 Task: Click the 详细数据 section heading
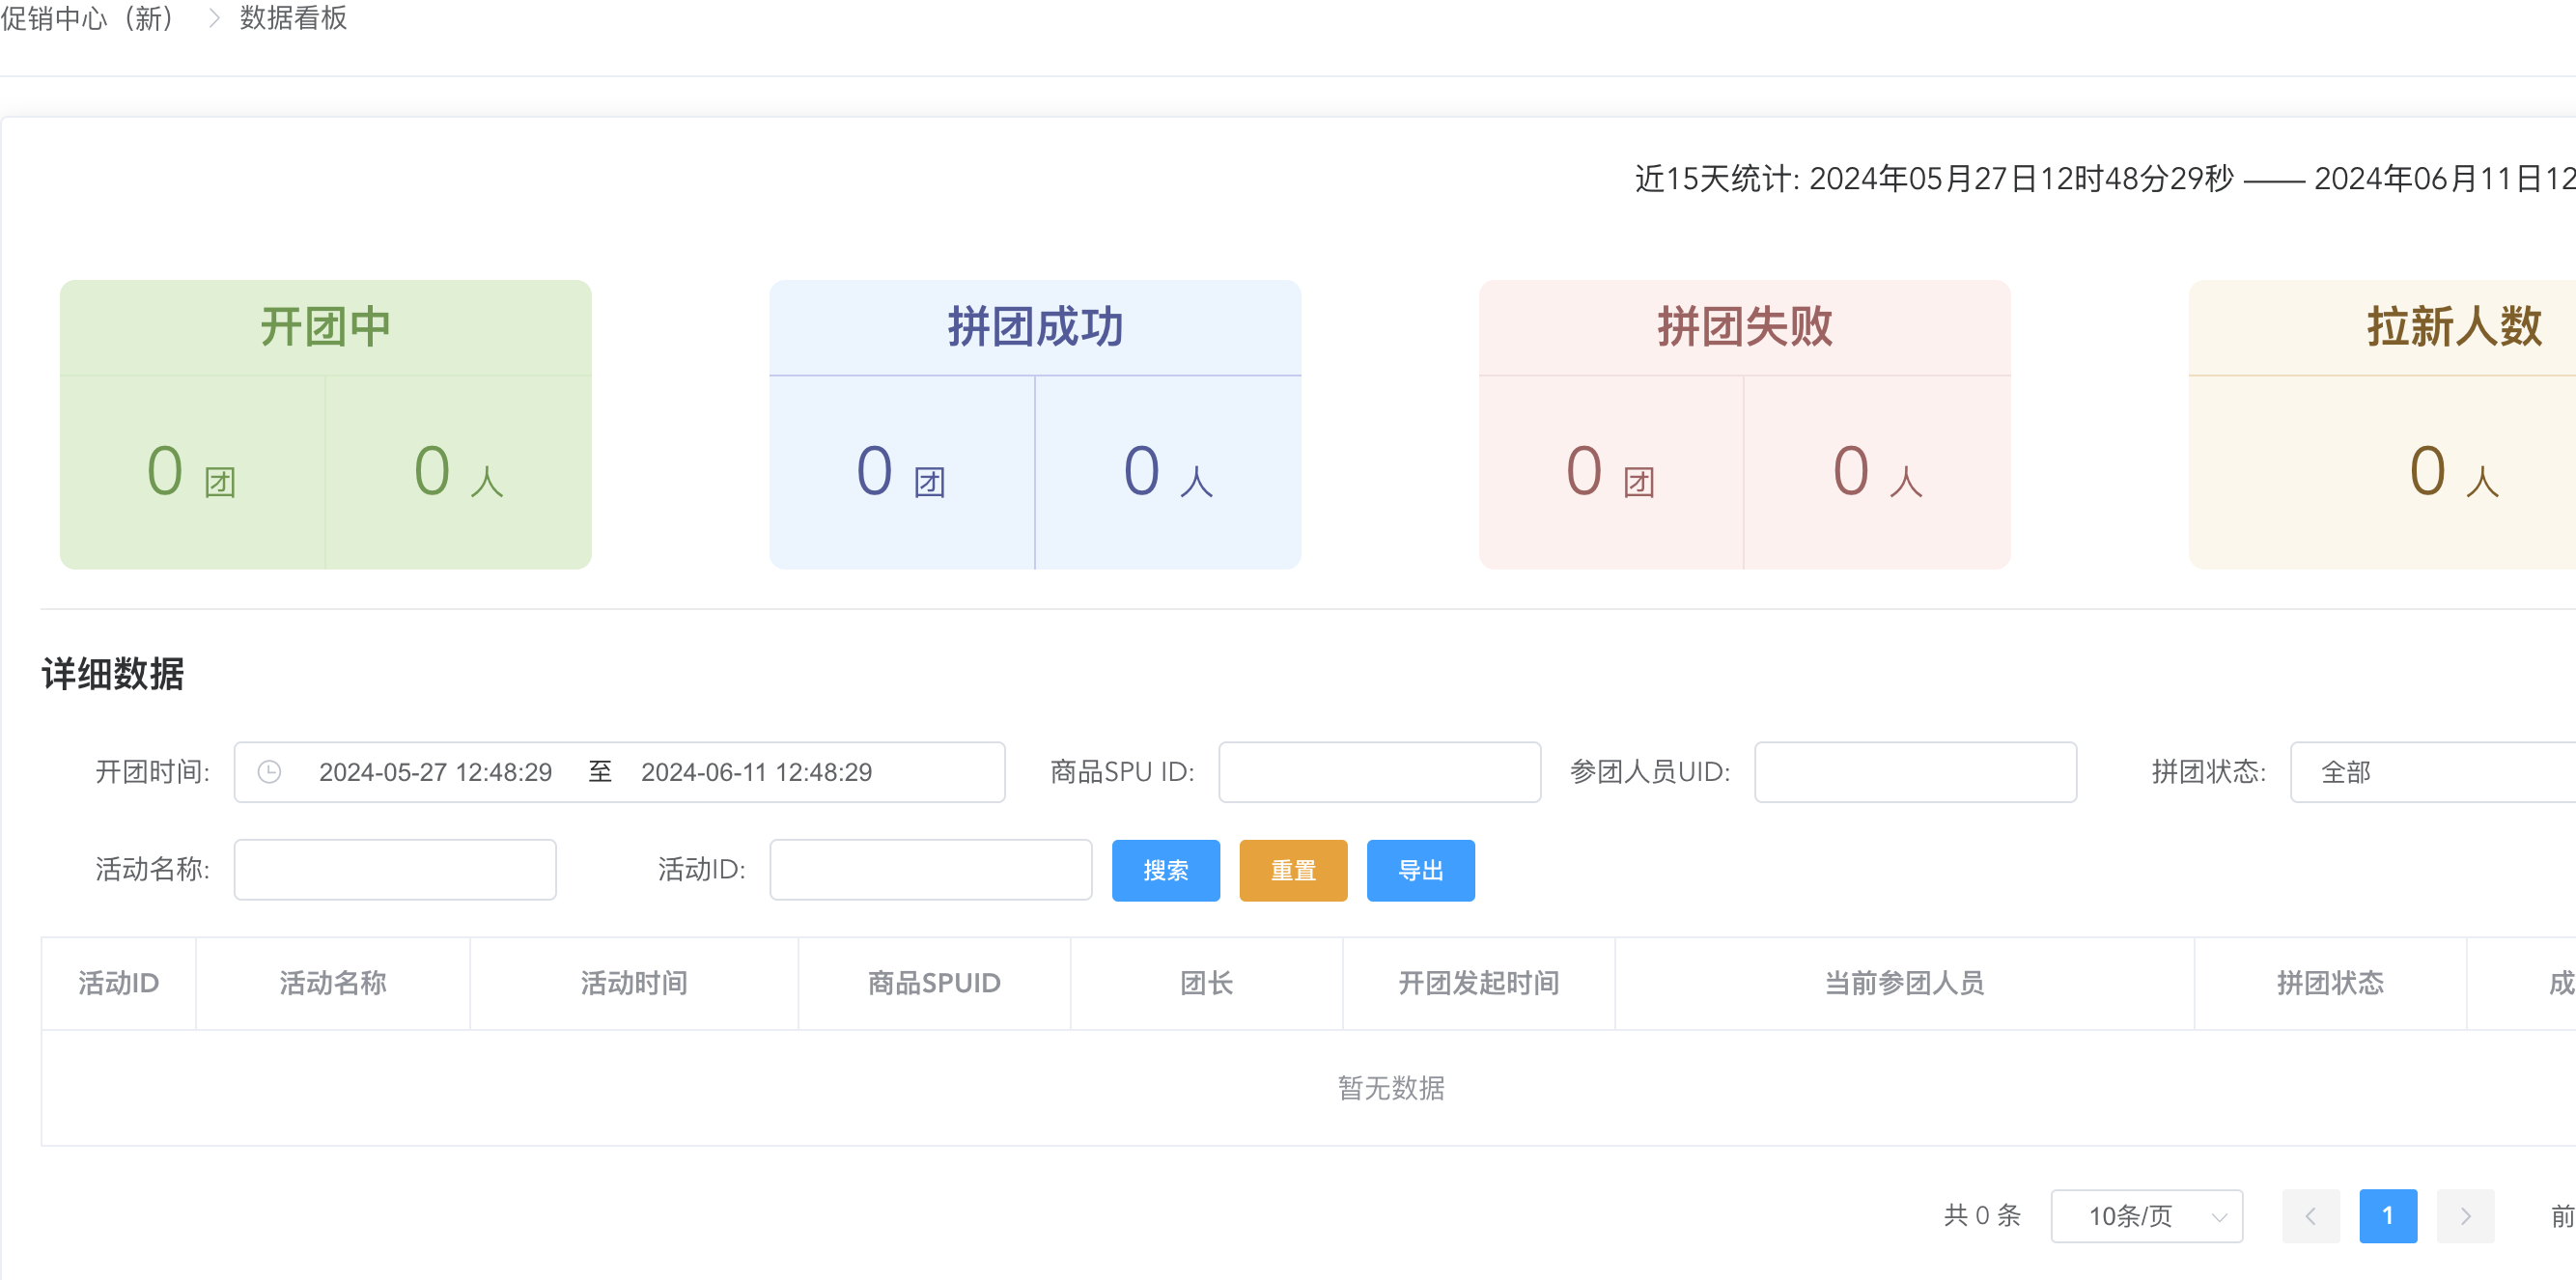(x=112, y=674)
